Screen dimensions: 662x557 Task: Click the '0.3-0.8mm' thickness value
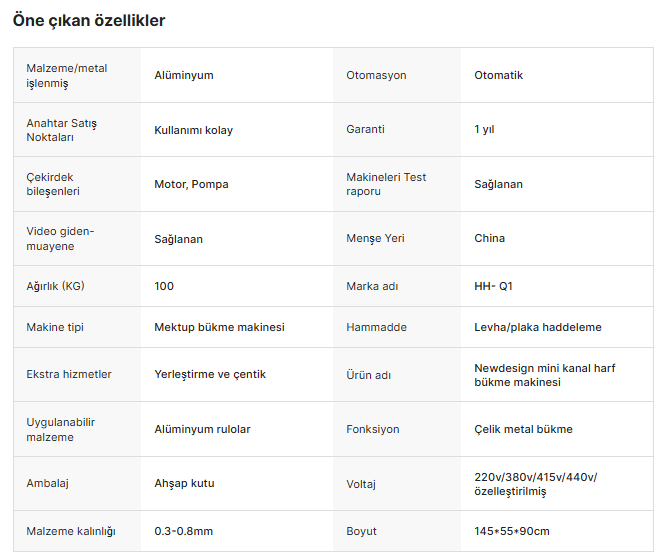[x=183, y=531]
